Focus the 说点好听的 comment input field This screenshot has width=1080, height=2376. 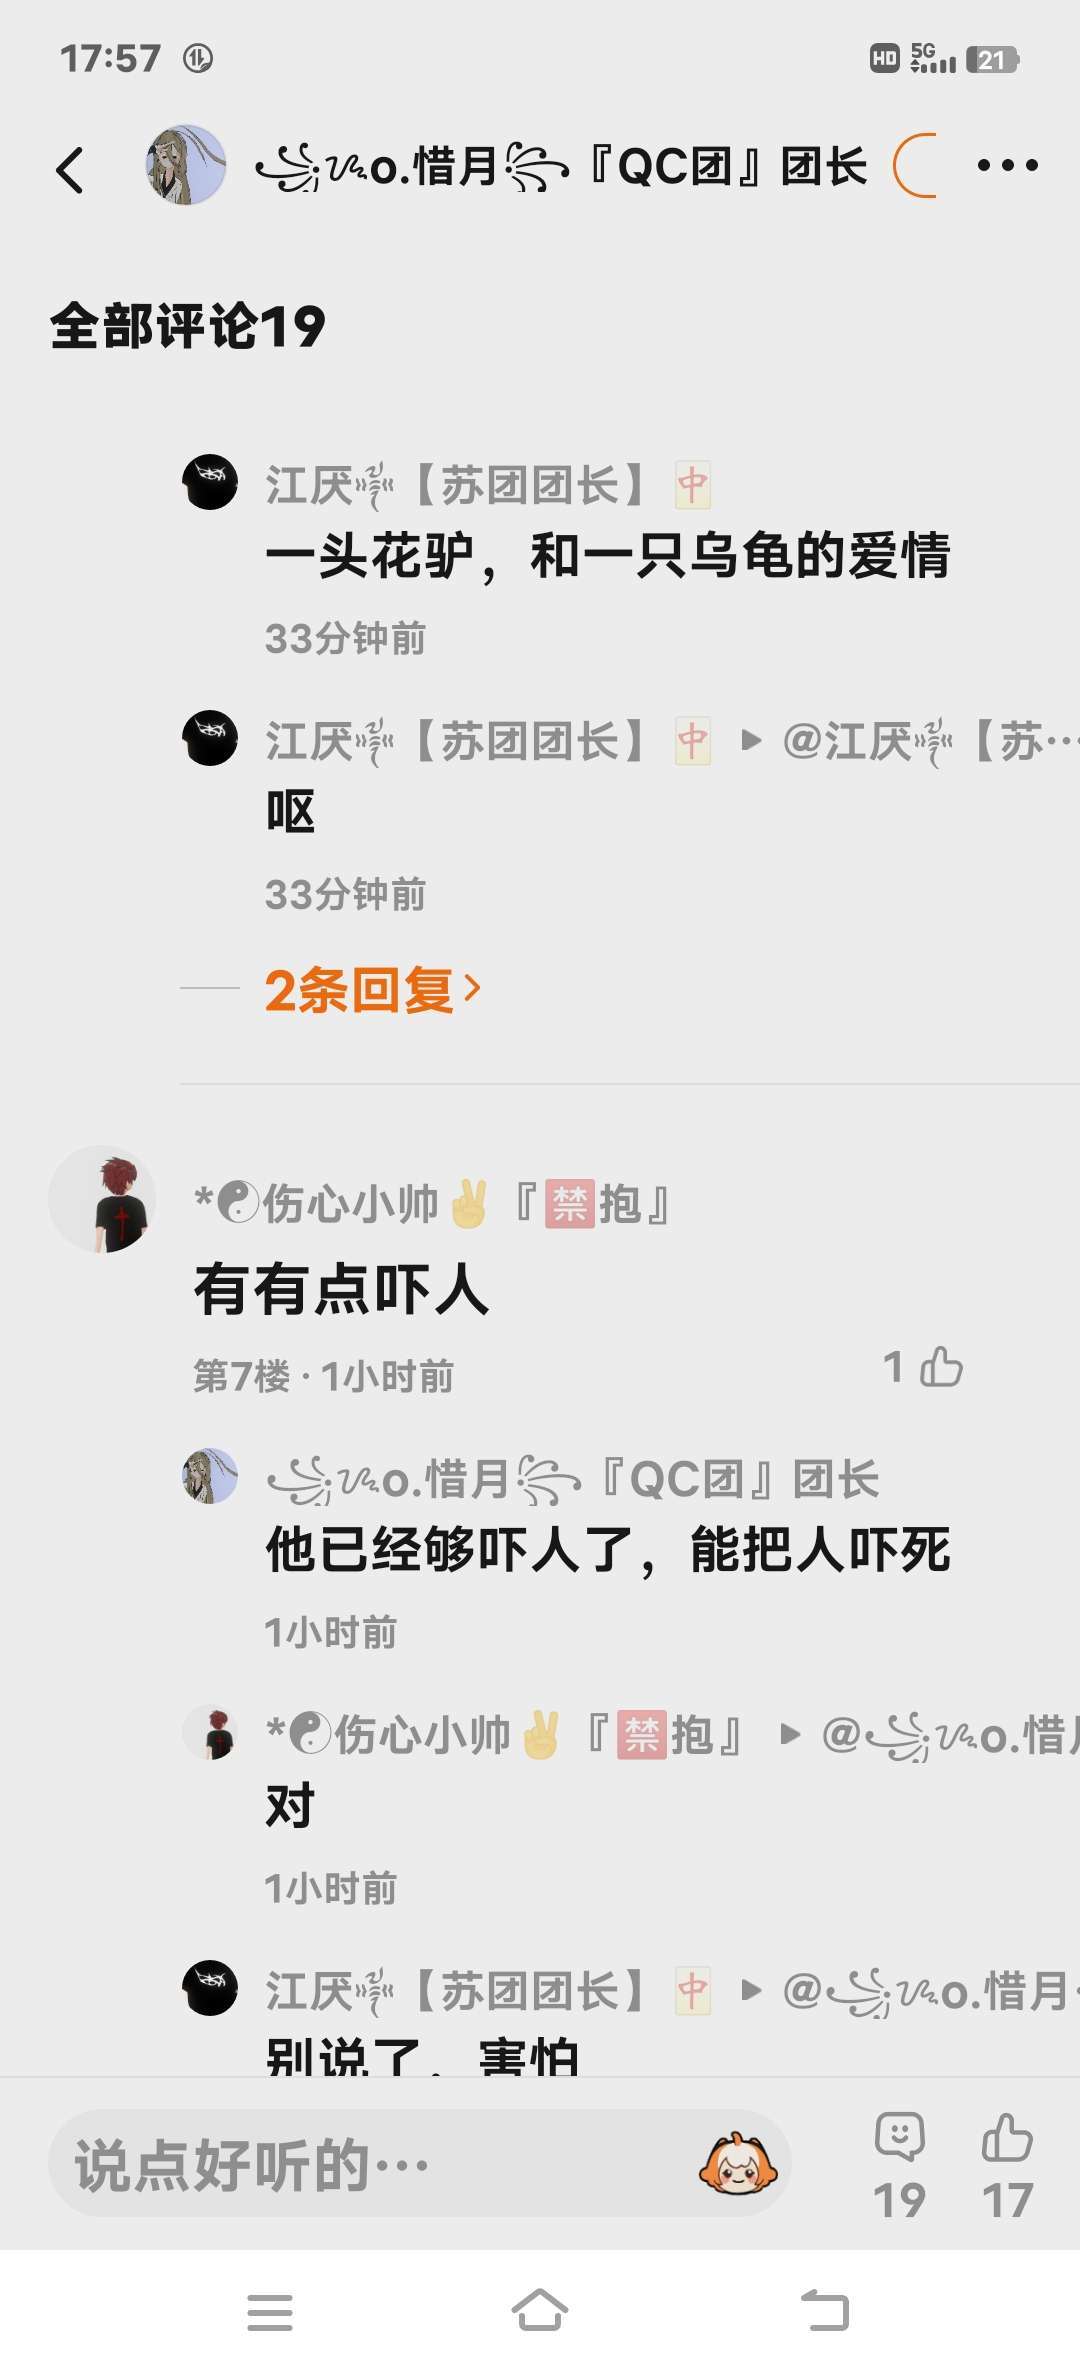(420, 2164)
